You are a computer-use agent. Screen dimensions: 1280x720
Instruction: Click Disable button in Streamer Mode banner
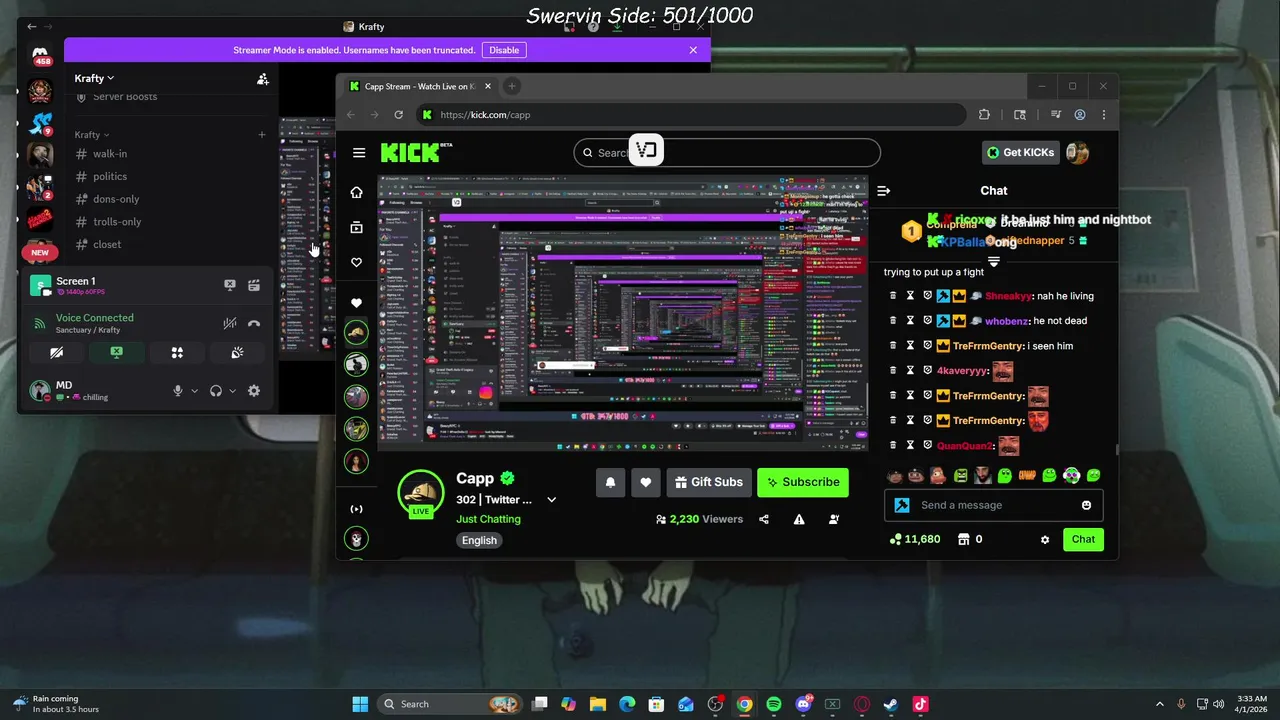click(504, 50)
